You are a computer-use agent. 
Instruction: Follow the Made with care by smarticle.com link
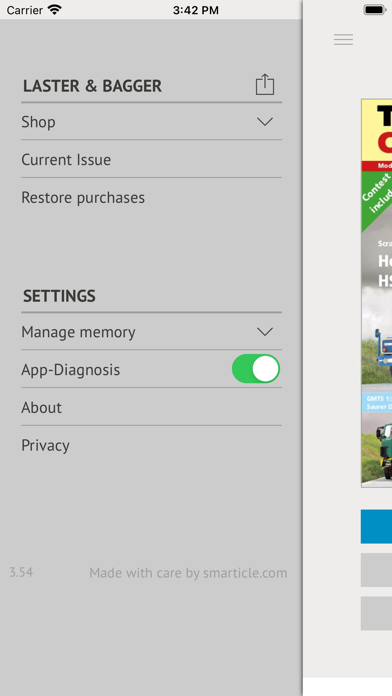[x=188, y=573]
